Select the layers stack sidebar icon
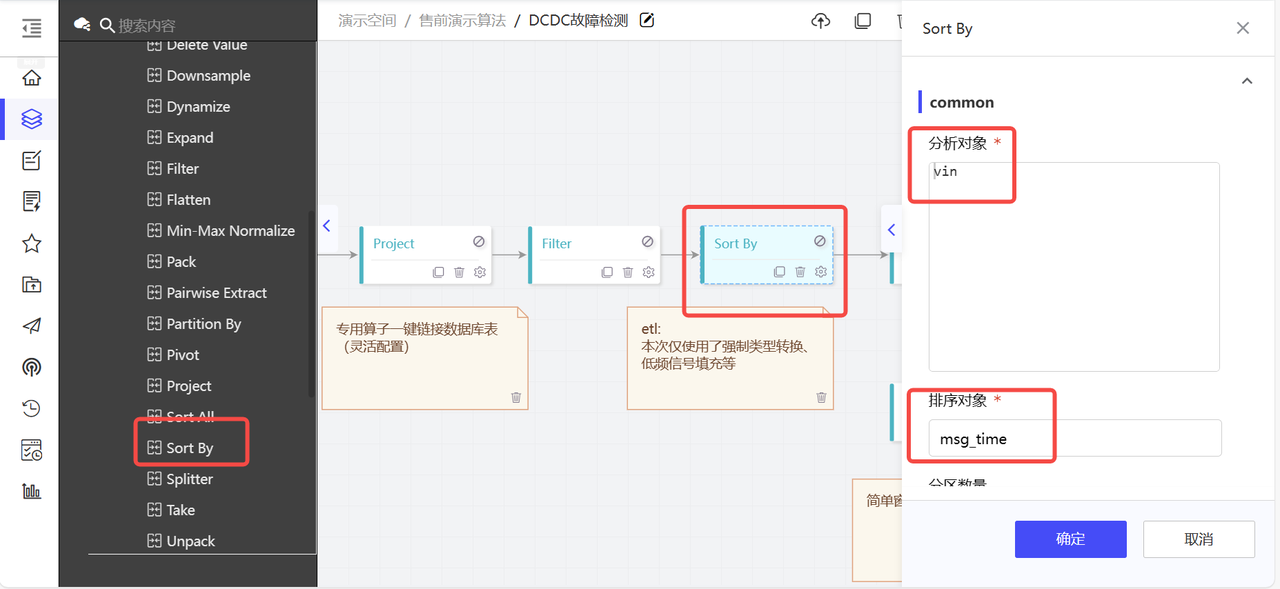 point(32,119)
